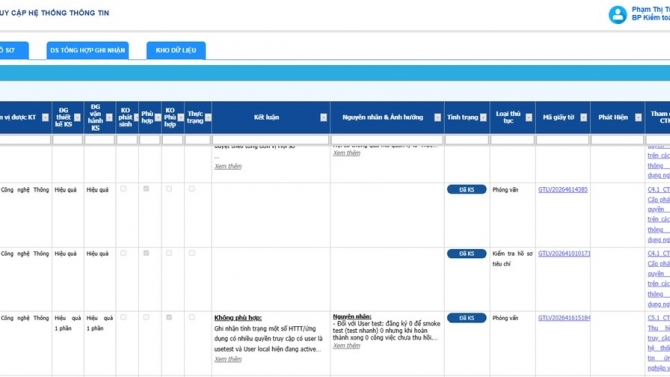The width and height of the screenshot is (670, 377).
Task: Focus the Nguyên nhân & Ảnh hưởng filter input
Action: click(x=387, y=140)
